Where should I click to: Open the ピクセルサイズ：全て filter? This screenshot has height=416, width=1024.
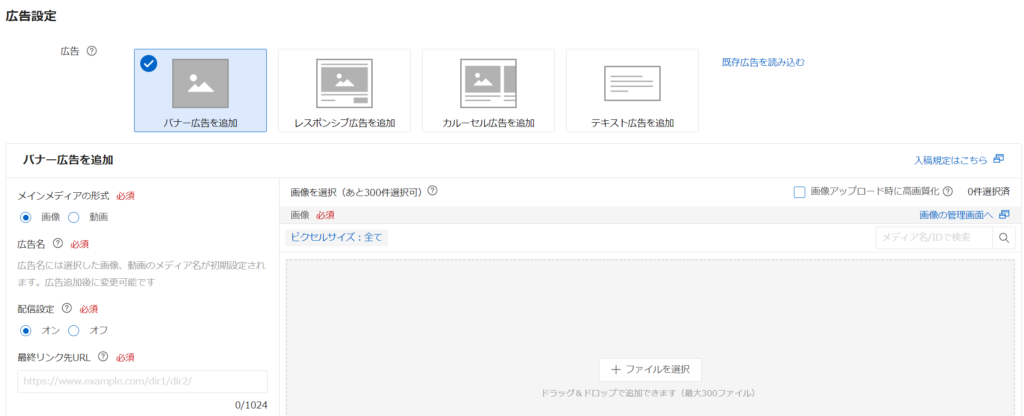point(336,238)
